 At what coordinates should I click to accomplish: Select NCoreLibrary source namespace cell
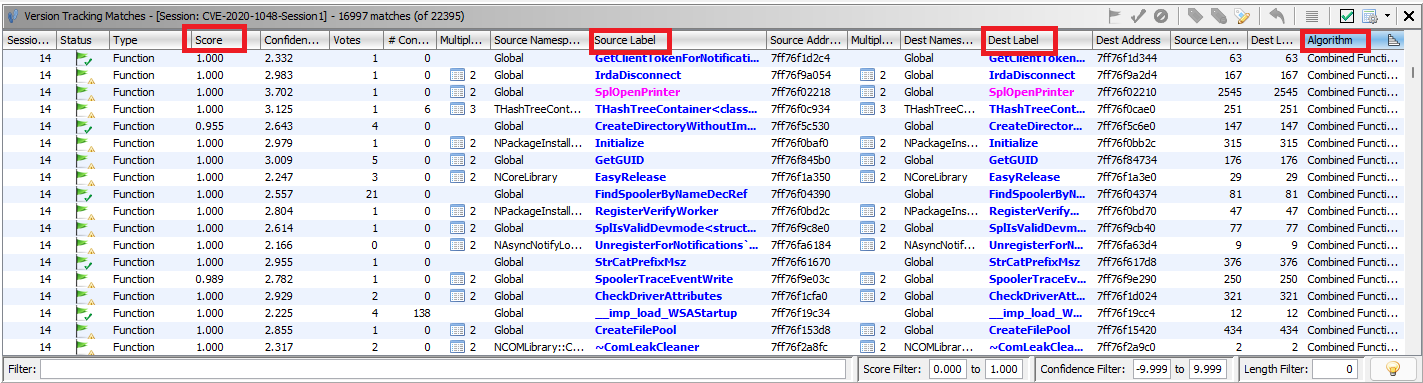click(x=540, y=177)
